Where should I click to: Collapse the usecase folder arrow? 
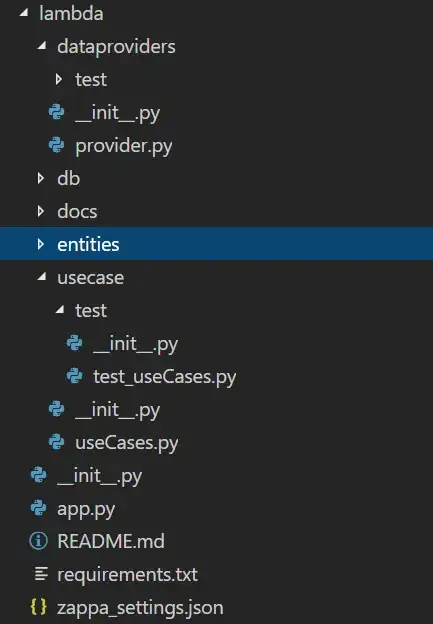click(x=42, y=277)
